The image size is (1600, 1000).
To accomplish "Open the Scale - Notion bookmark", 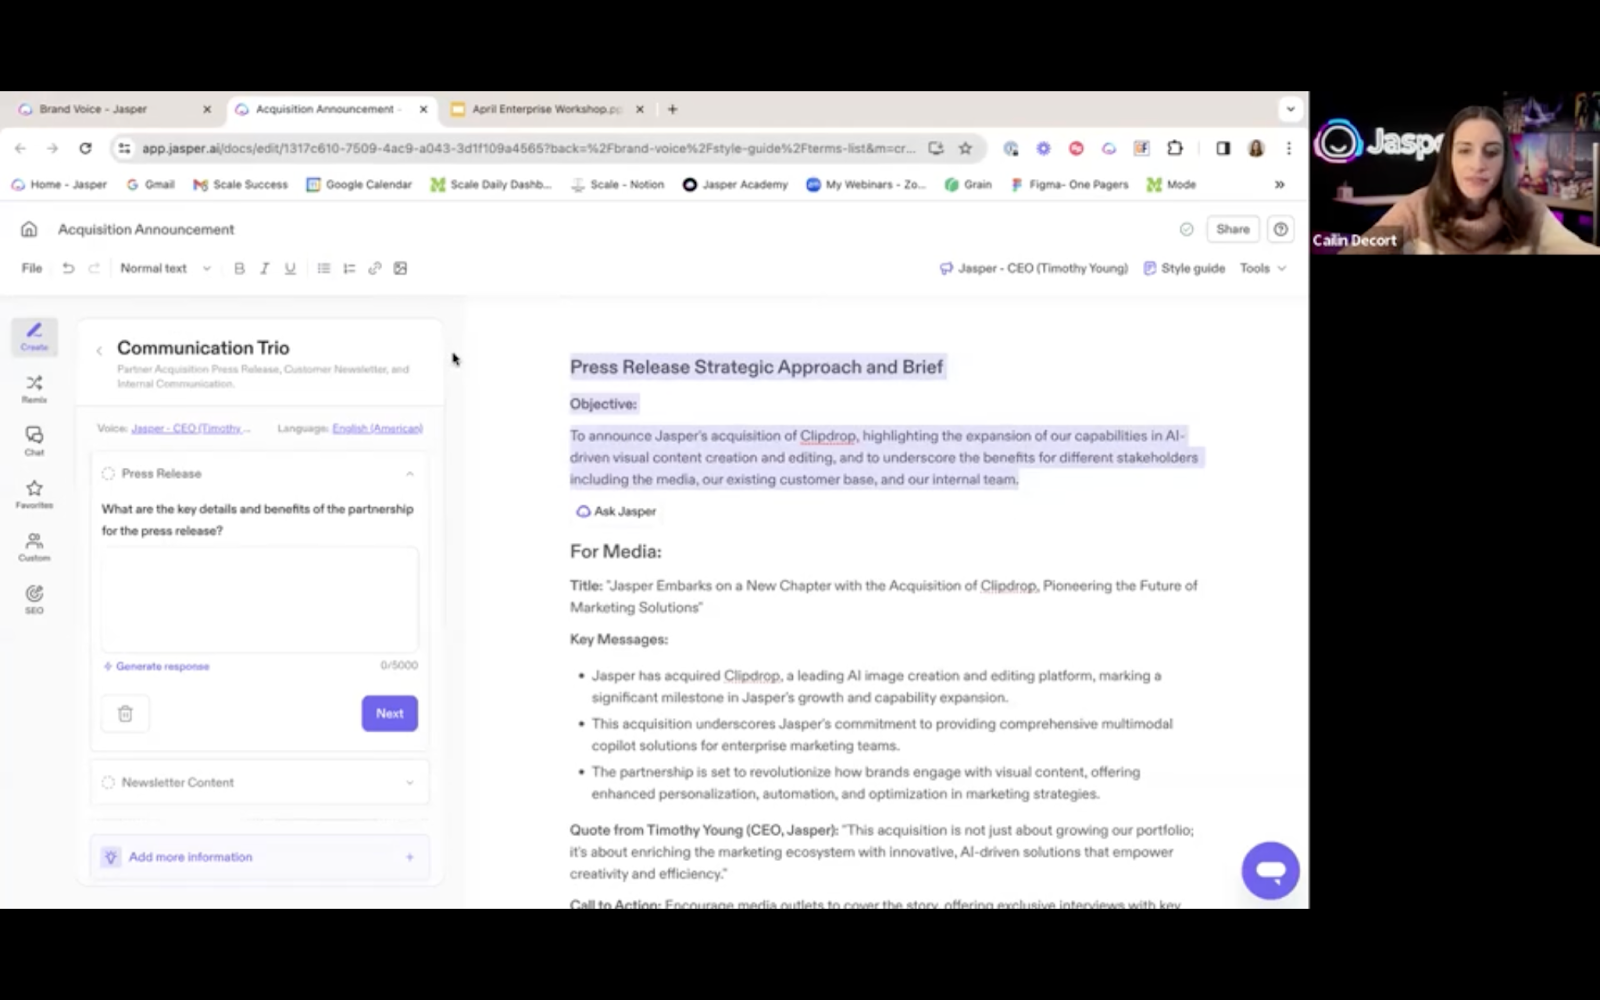I will tap(617, 184).
